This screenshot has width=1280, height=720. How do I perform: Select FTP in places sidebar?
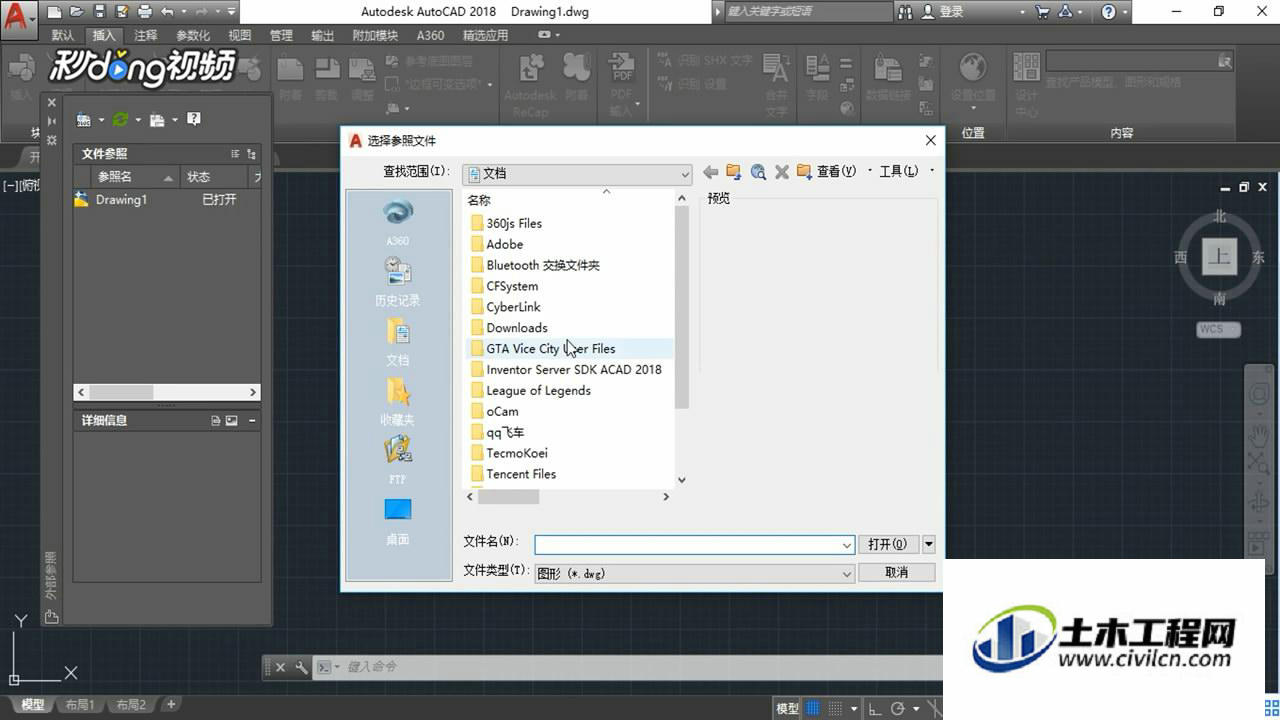(397, 461)
